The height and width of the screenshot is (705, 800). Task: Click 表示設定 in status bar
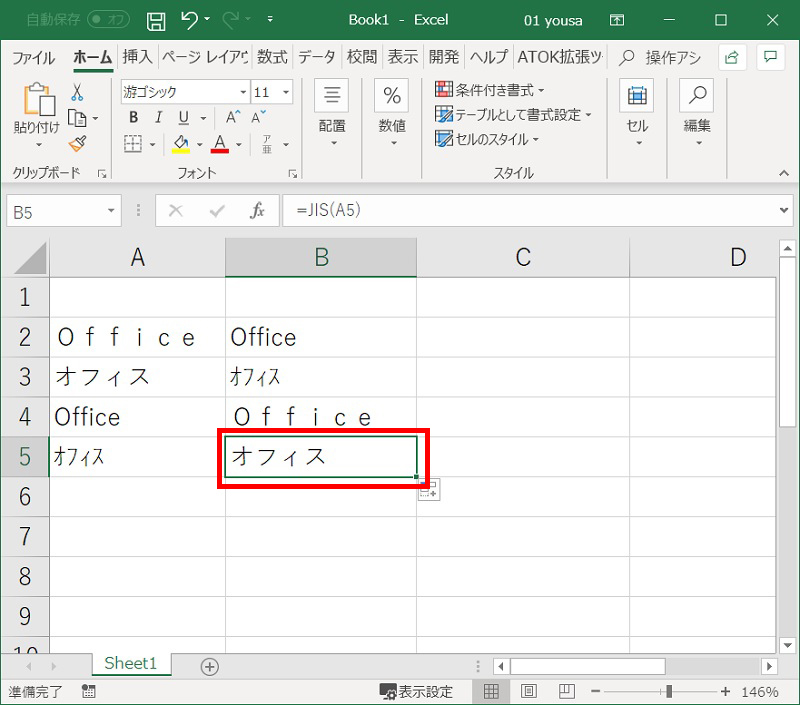pyautogui.click(x=416, y=692)
